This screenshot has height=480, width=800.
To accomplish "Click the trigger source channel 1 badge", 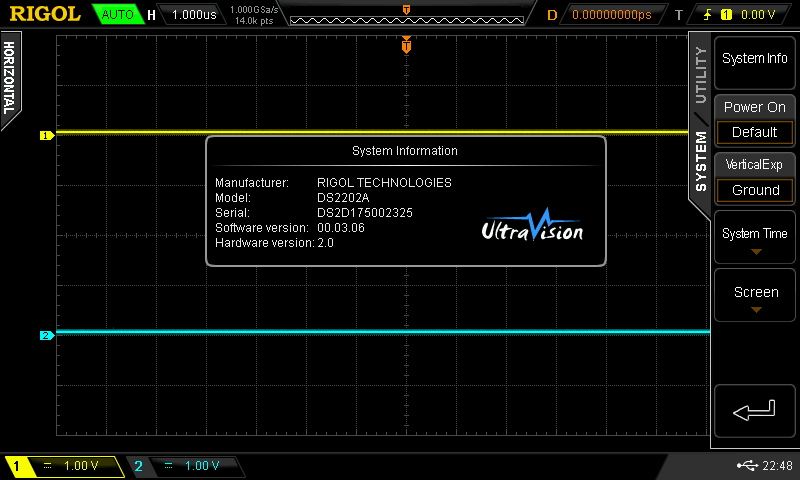I will point(726,15).
